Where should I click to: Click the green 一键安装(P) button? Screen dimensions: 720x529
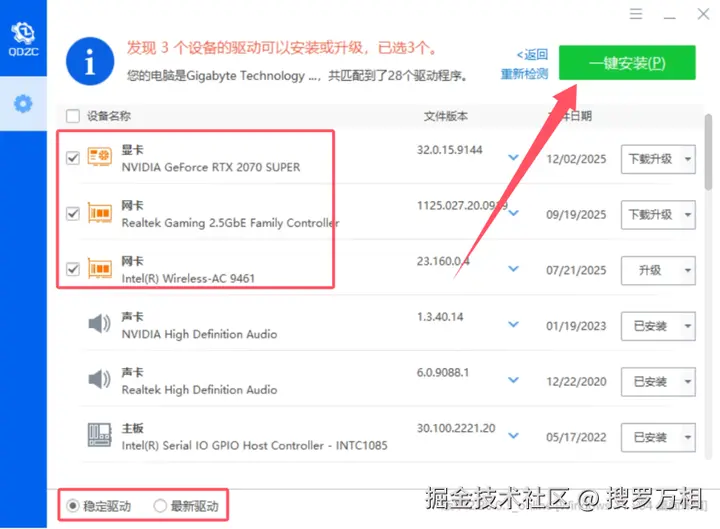pos(627,63)
